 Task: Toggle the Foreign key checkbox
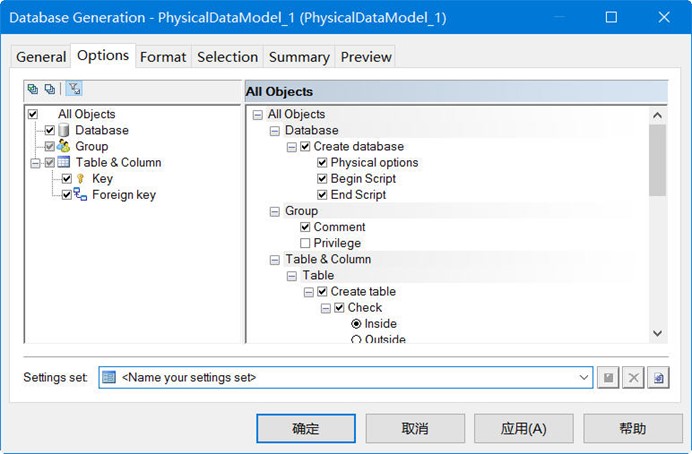click(x=67, y=195)
